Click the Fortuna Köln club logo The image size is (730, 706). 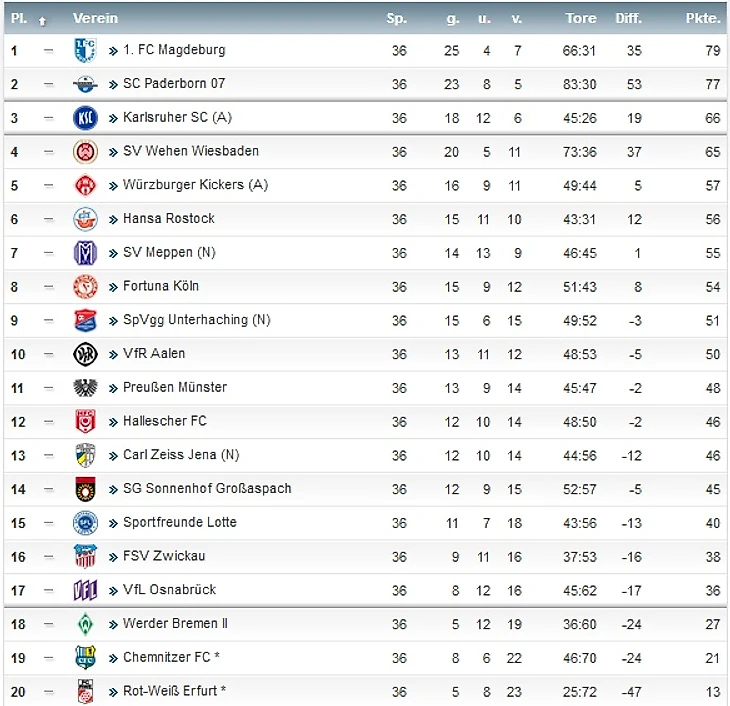point(85,287)
